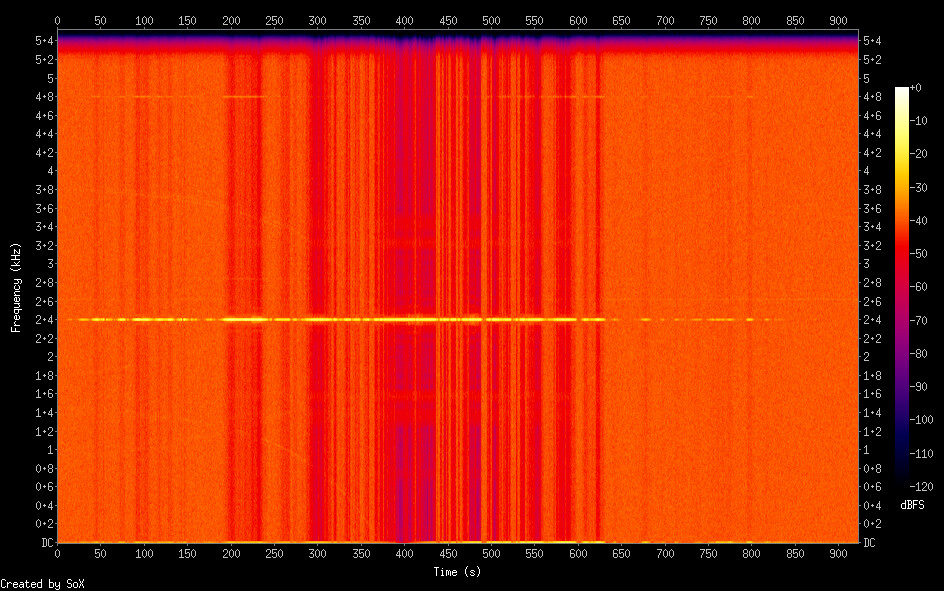Click the "0" tick on the bottom time axis
The width and height of the screenshot is (944, 591).
point(57,553)
